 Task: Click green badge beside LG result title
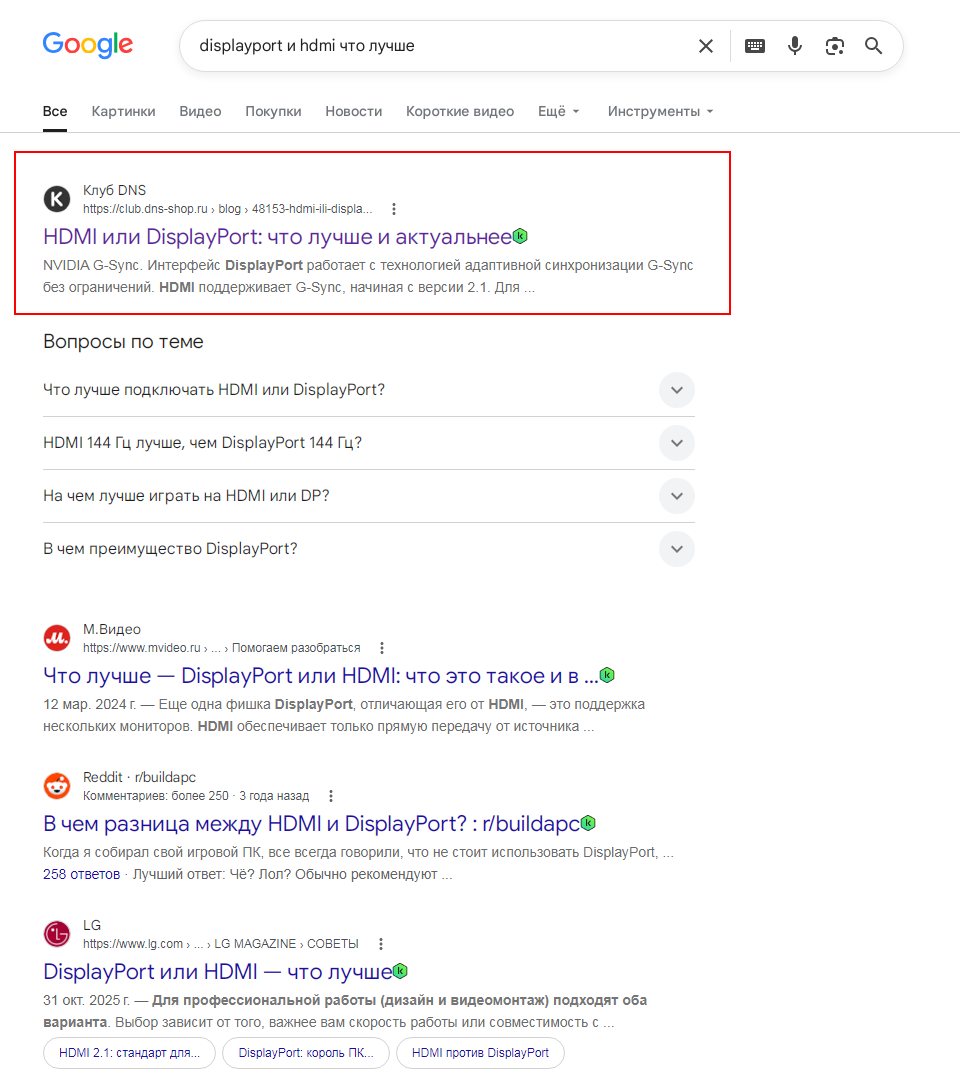[x=401, y=971]
